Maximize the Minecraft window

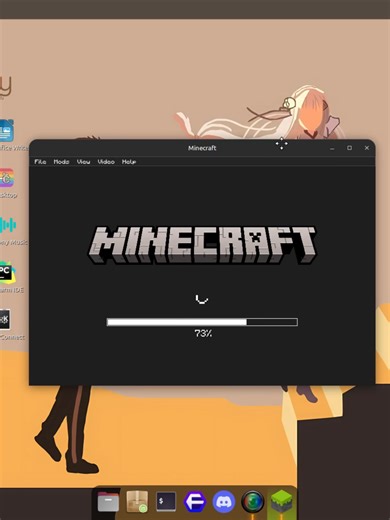tap(349, 148)
